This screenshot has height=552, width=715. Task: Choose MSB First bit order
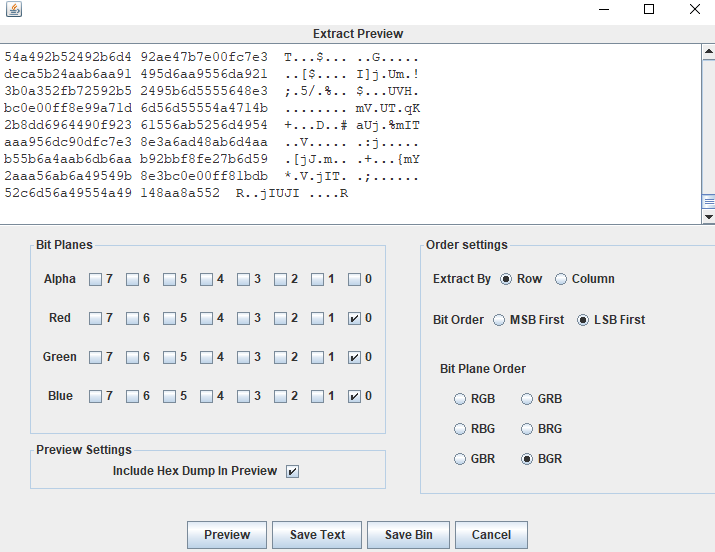click(x=499, y=320)
